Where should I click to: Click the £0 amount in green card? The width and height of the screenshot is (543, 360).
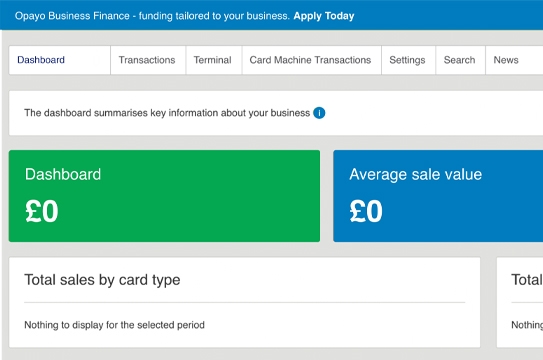point(42,211)
